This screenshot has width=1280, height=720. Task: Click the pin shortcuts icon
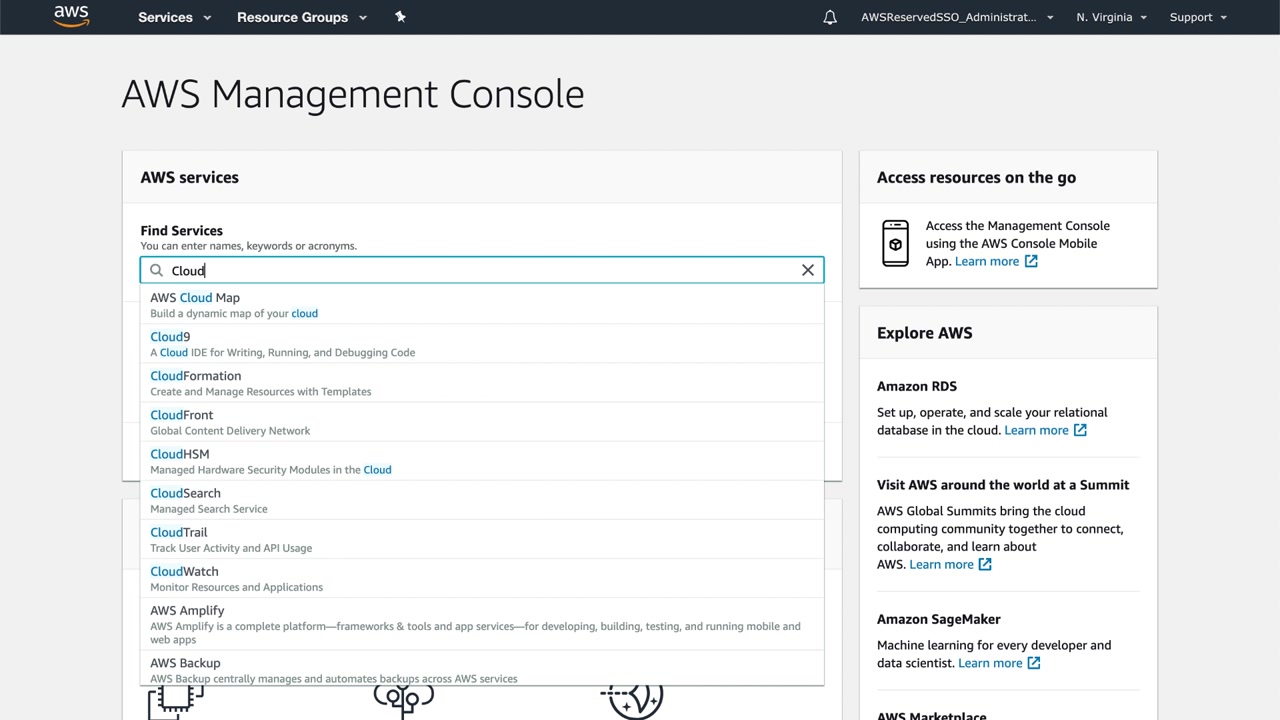coord(400,17)
